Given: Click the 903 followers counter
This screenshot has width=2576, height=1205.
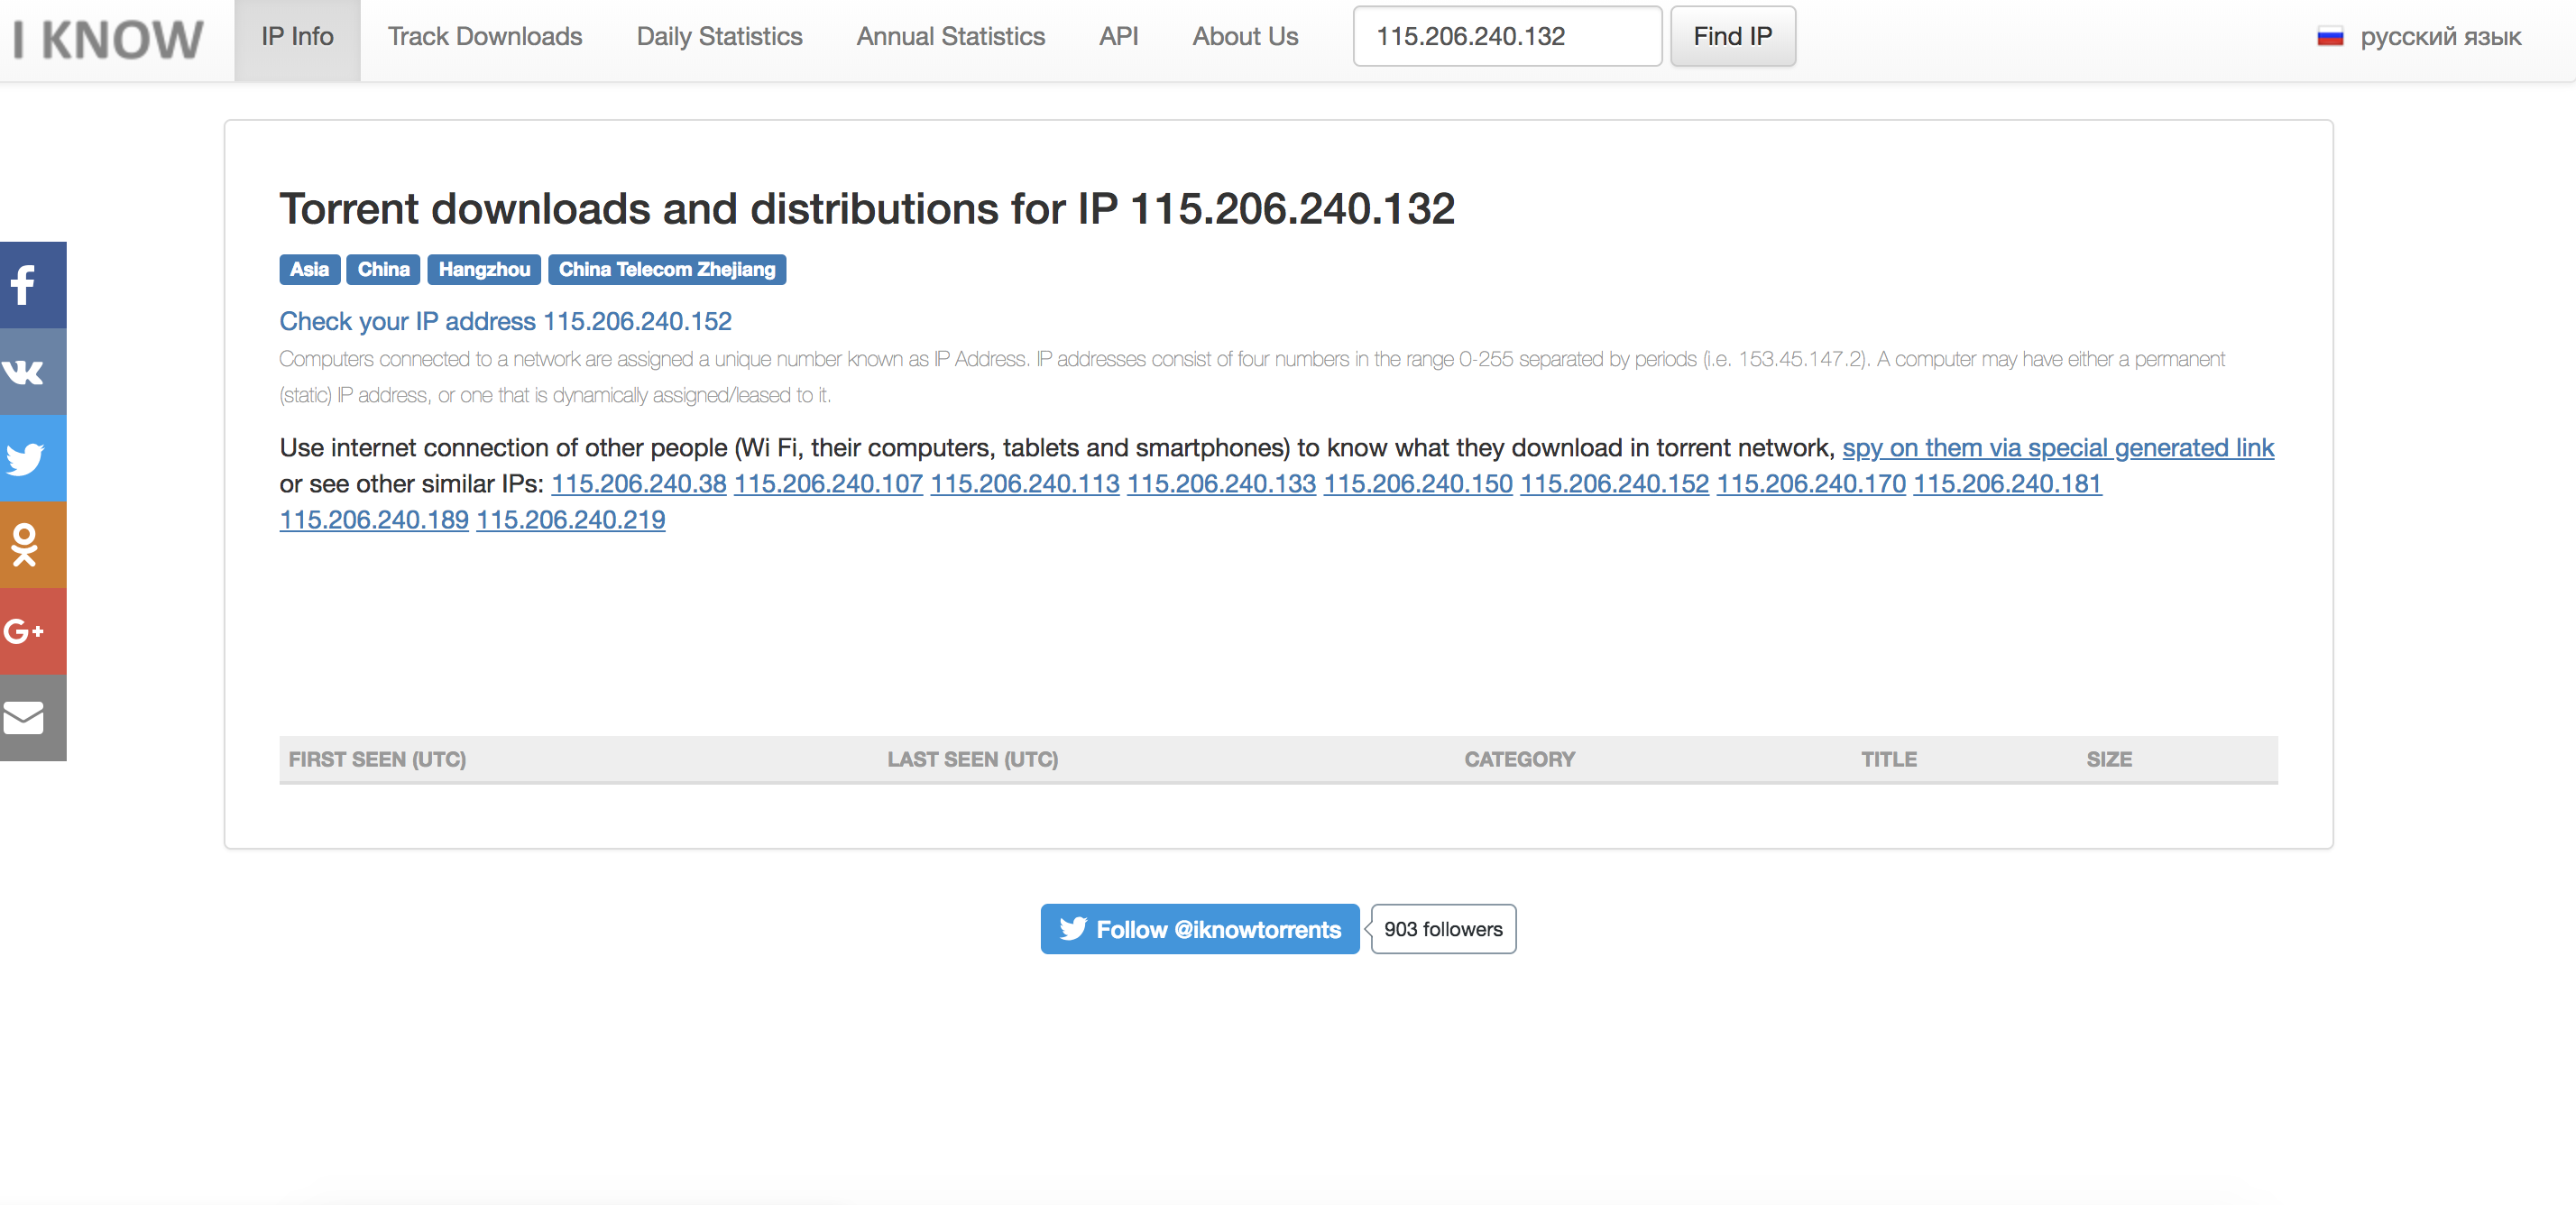Looking at the screenshot, I should pyautogui.click(x=1442, y=929).
